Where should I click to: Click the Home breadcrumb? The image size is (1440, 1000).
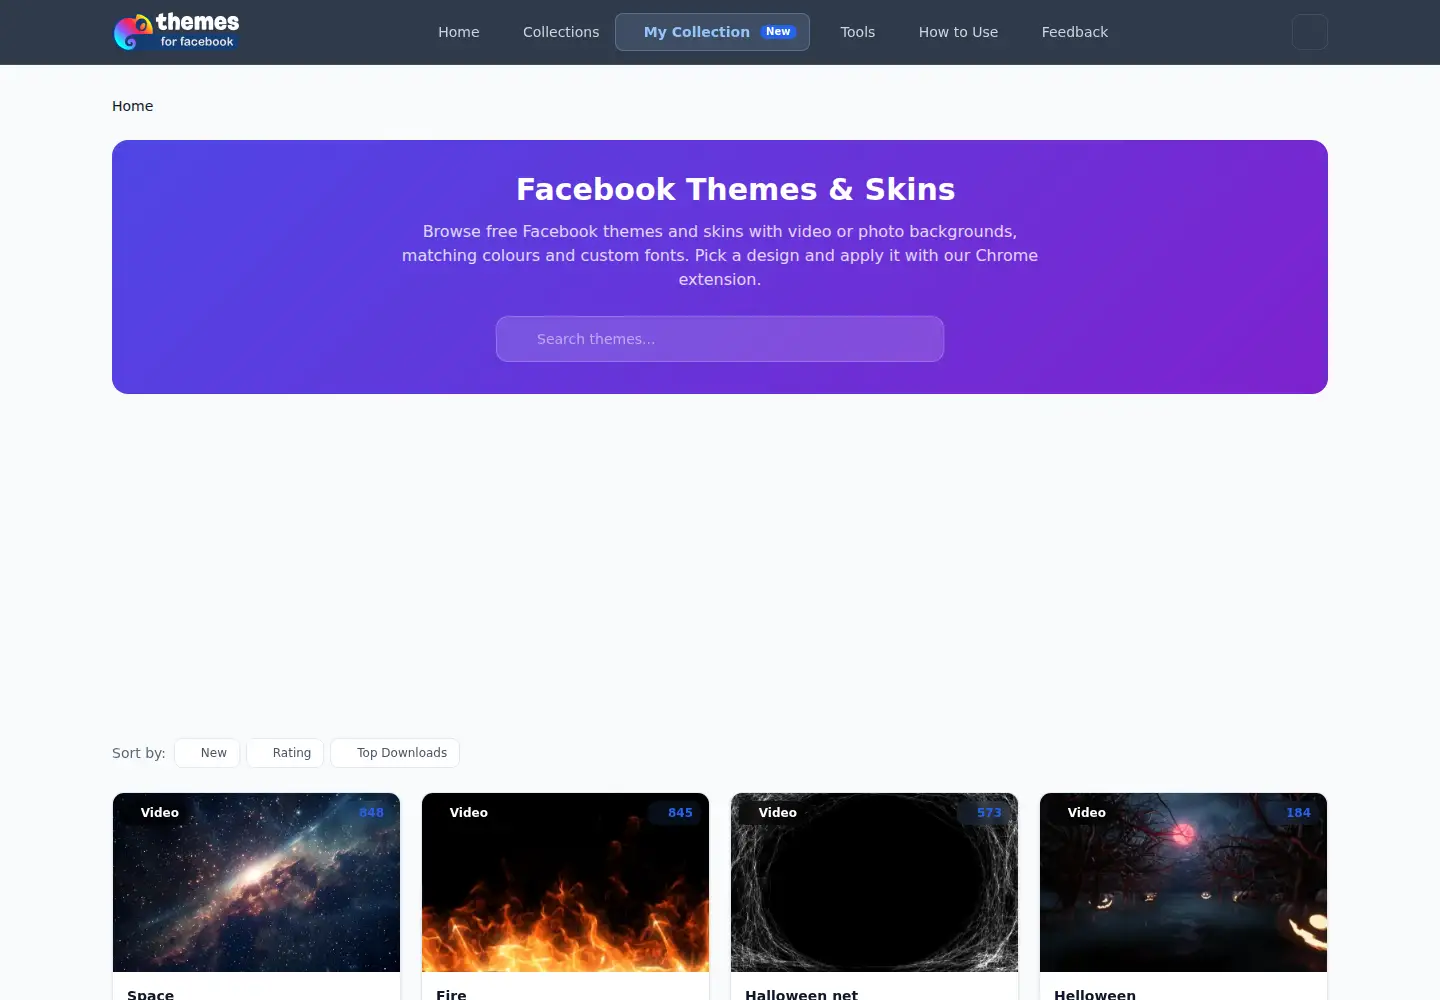(133, 106)
